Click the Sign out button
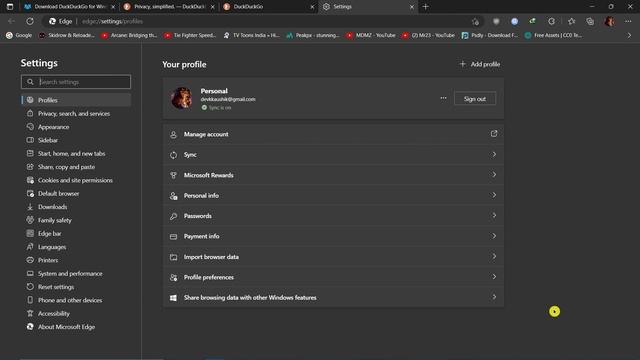This screenshot has height=360, width=640. [475, 99]
